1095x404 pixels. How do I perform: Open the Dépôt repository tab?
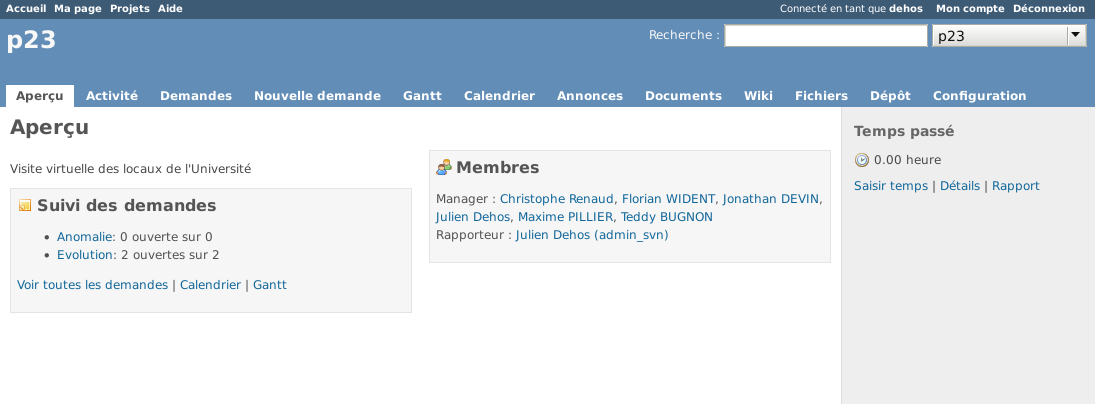890,96
